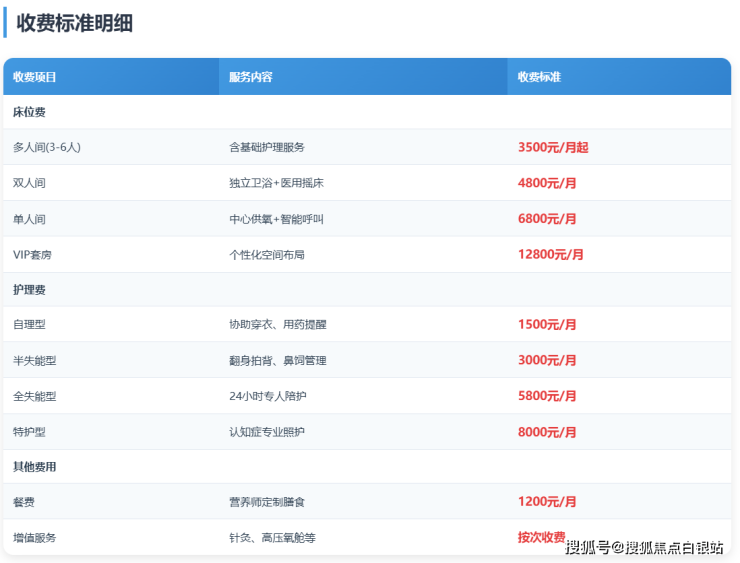The width and height of the screenshot is (740, 563).
Task: Click the 服务内容 column header
Action: coord(251,77)
